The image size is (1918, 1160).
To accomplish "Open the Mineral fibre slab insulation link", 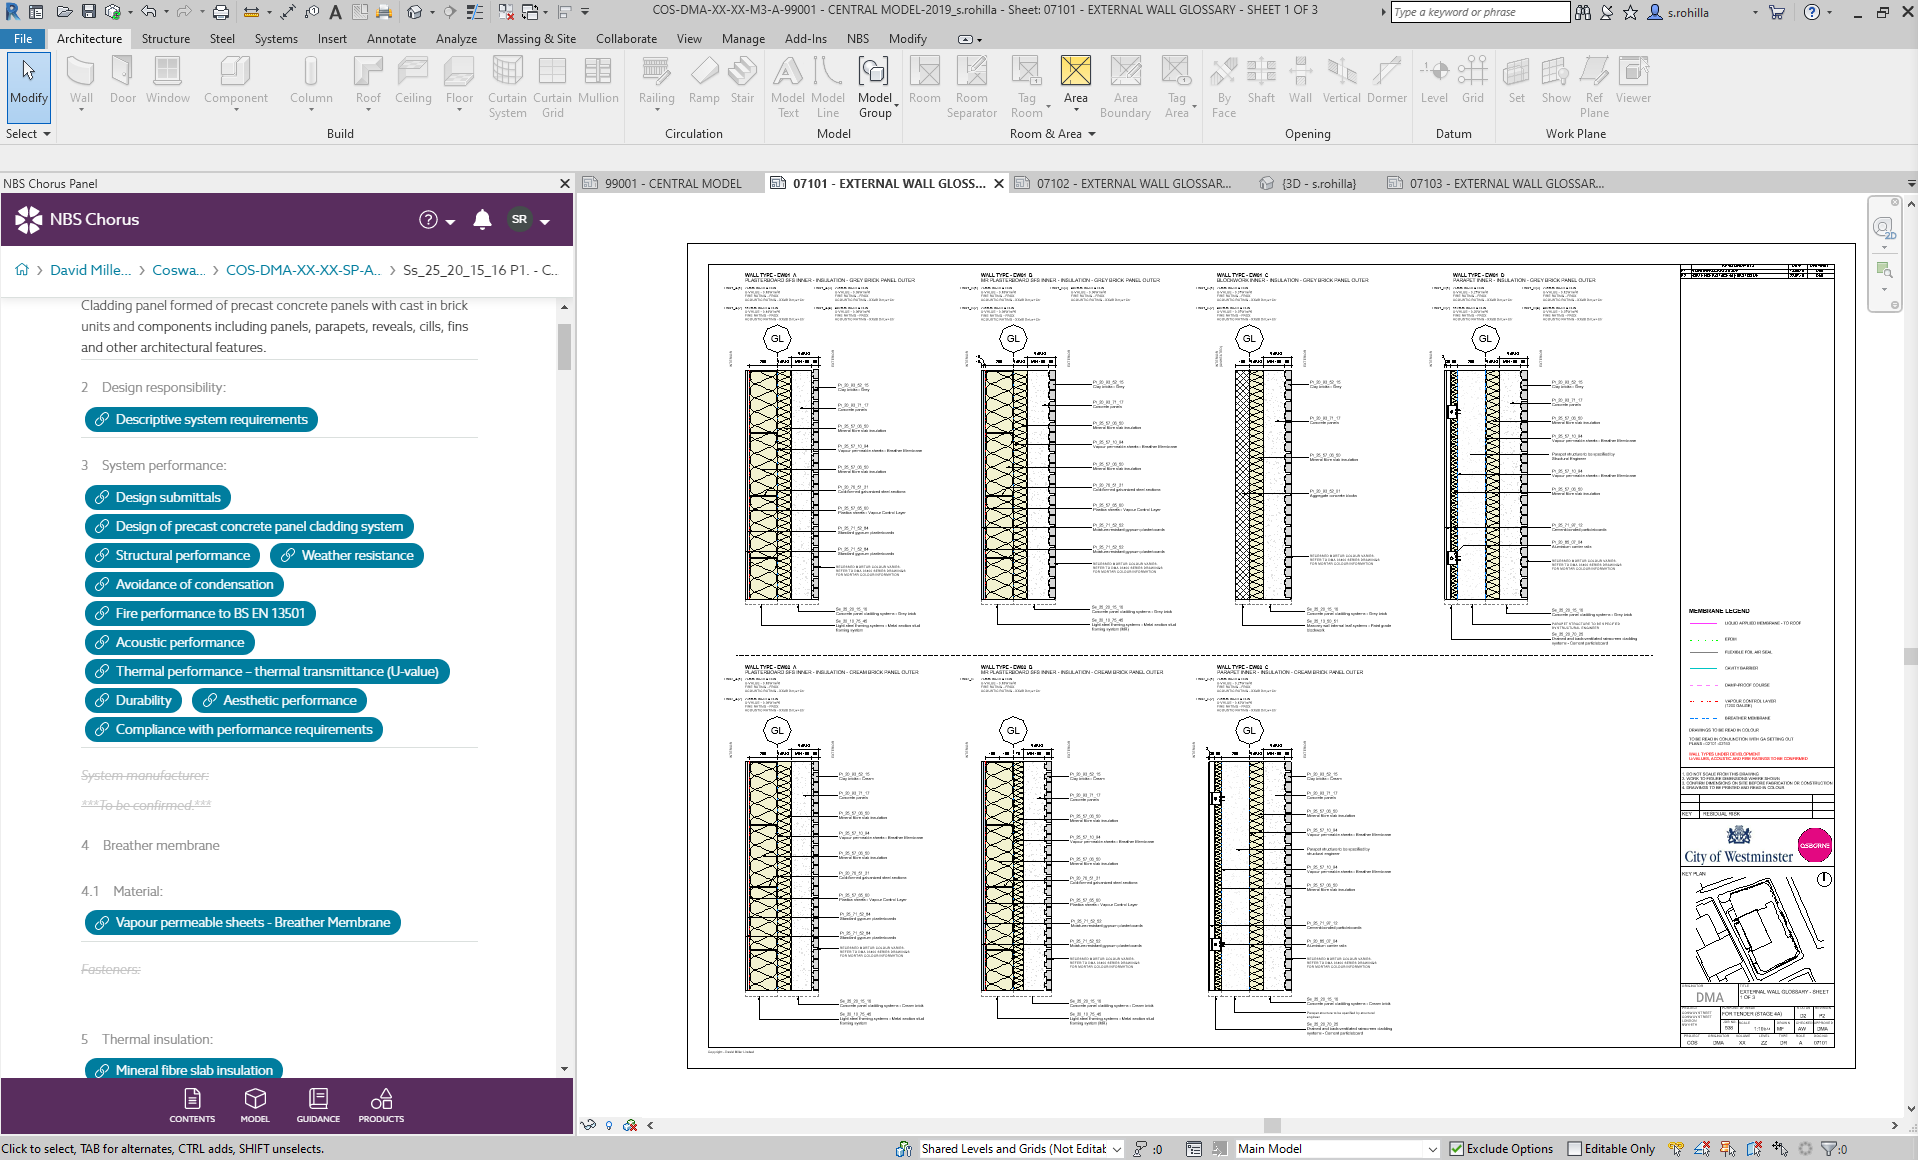I will pos(184,1069).
